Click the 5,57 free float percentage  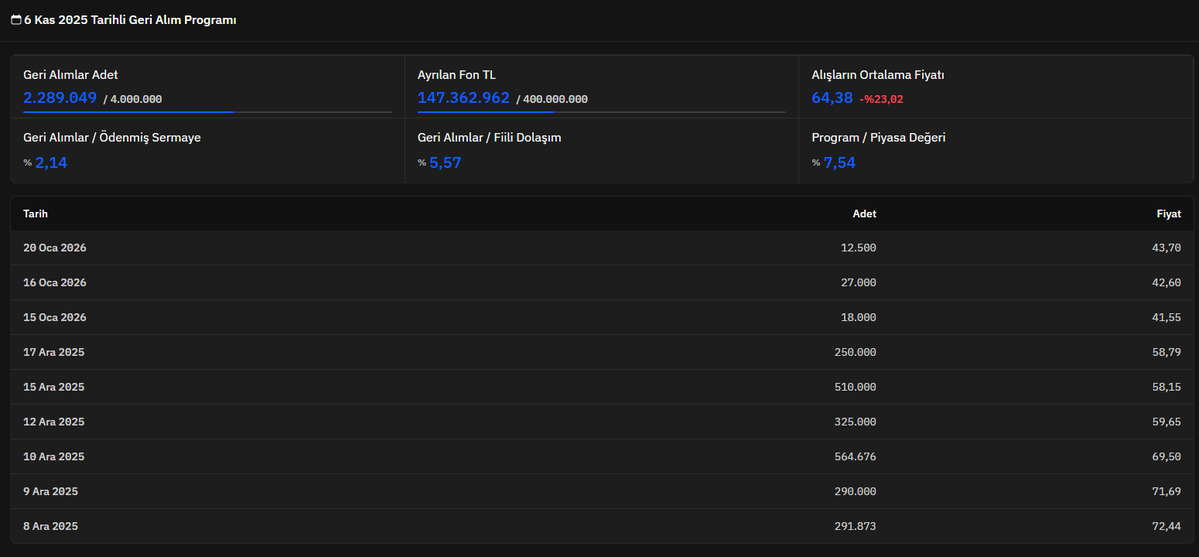coord(445,162)
